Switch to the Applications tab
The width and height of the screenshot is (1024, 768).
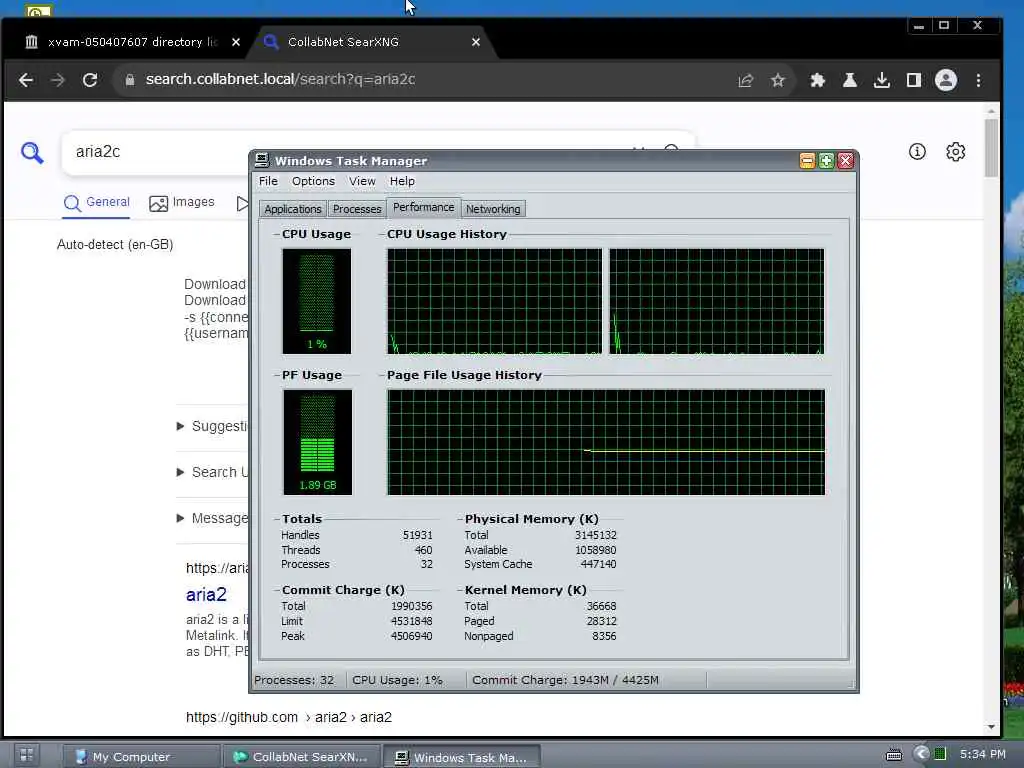click(293, 209)
